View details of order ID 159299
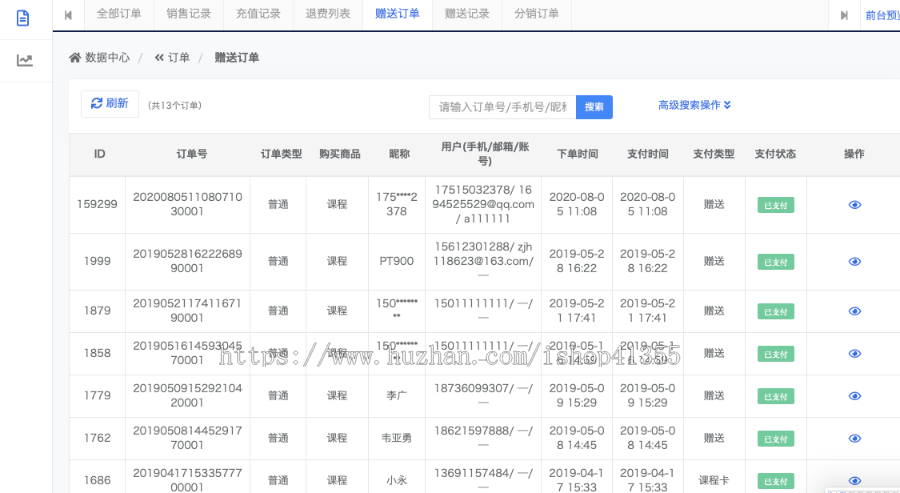The width and height of the screenshot is (900, 493). [x=854, y=205]
